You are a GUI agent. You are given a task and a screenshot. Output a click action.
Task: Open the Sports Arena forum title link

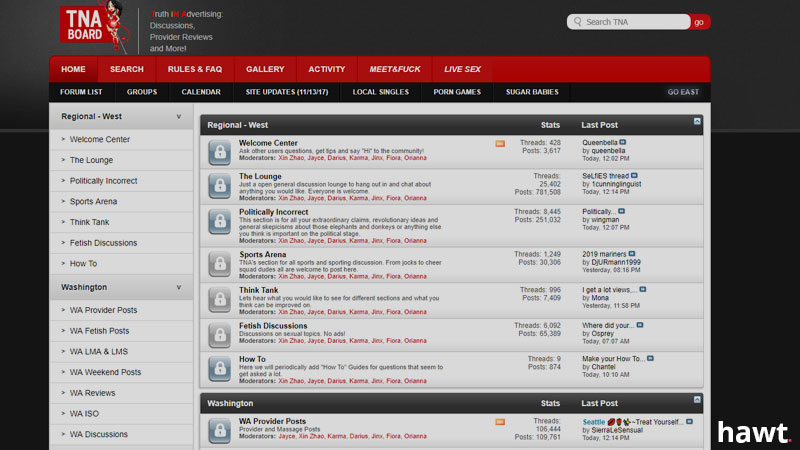[263, 254]
